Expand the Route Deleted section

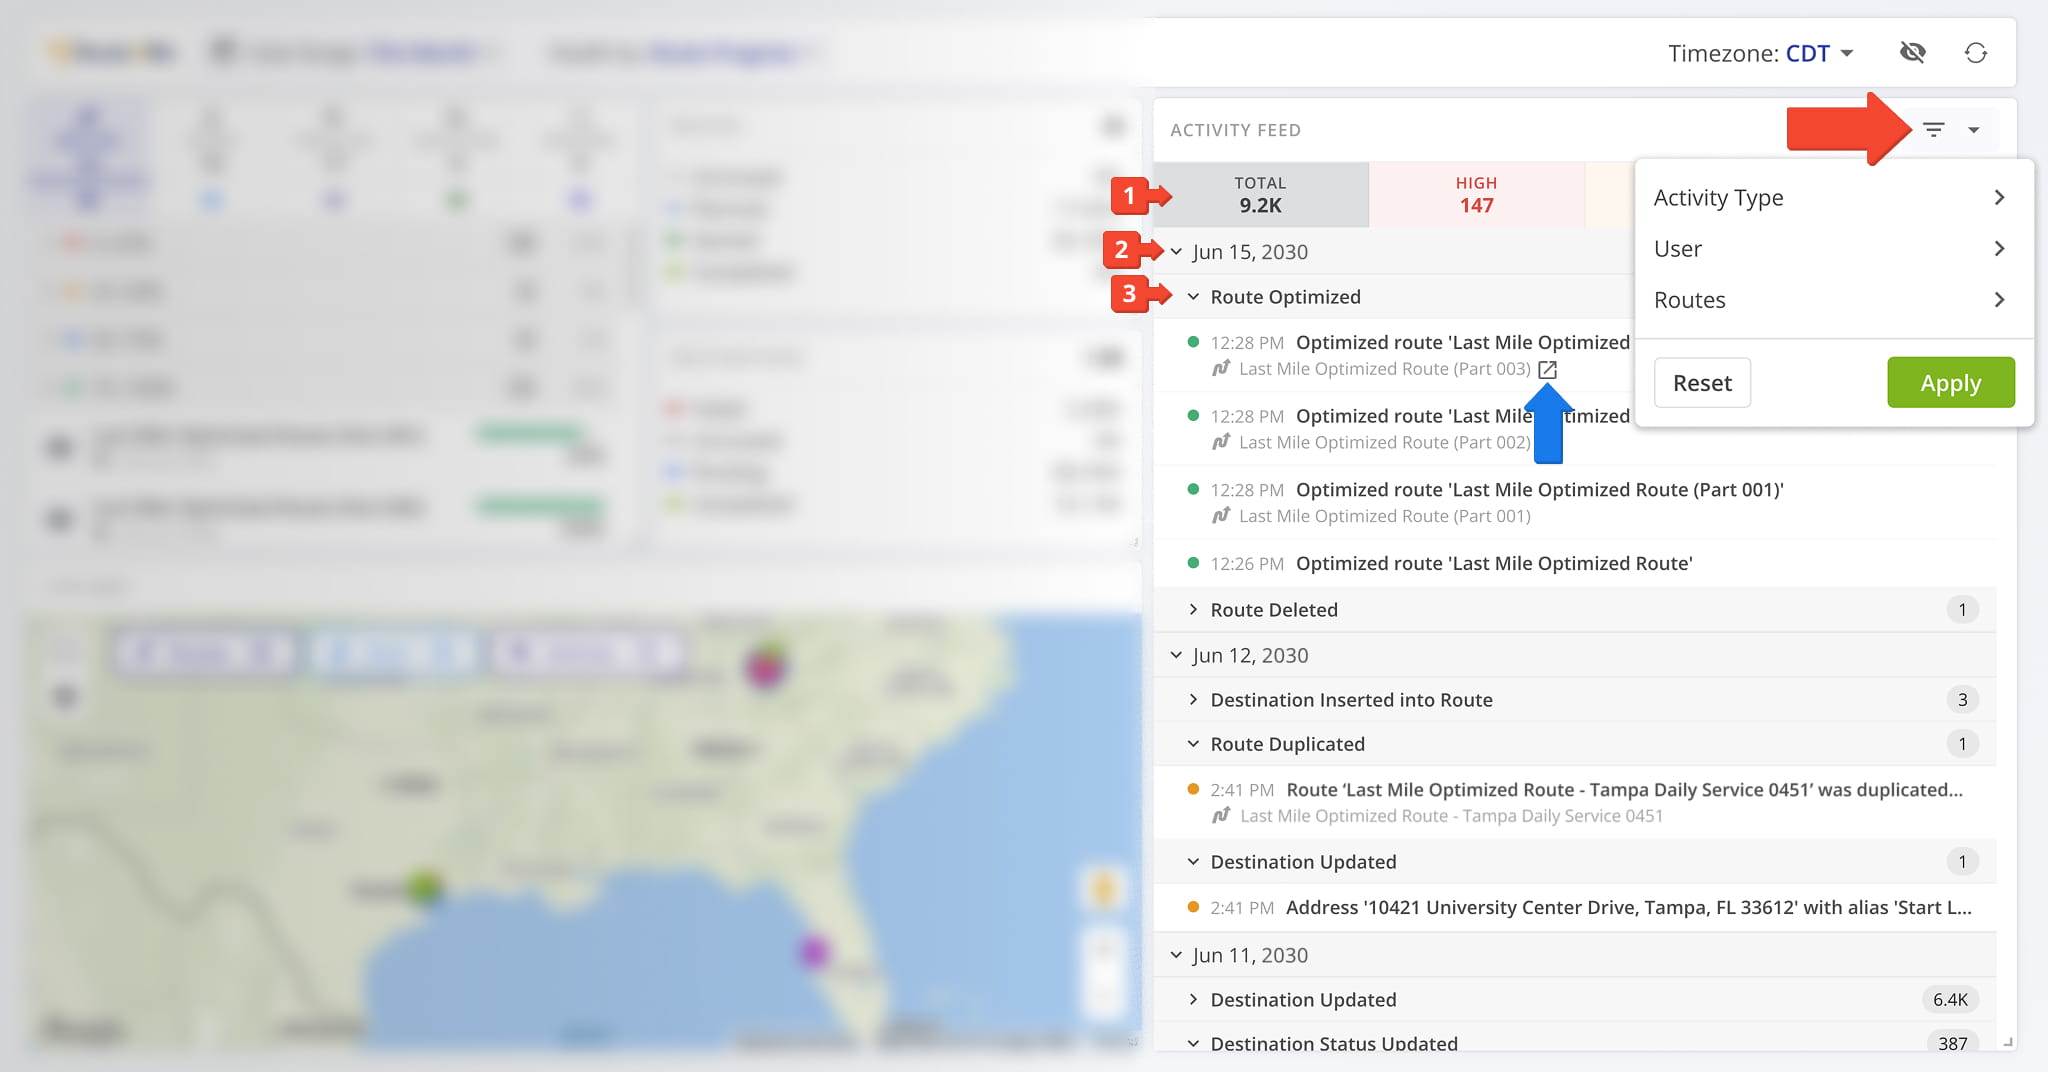pyautogui.click(x=1194, y=610)
